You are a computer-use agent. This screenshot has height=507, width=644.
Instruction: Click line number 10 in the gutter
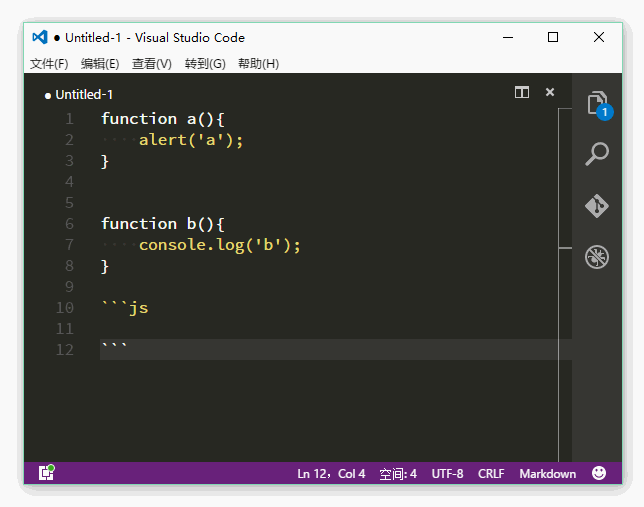pos(65,308)
